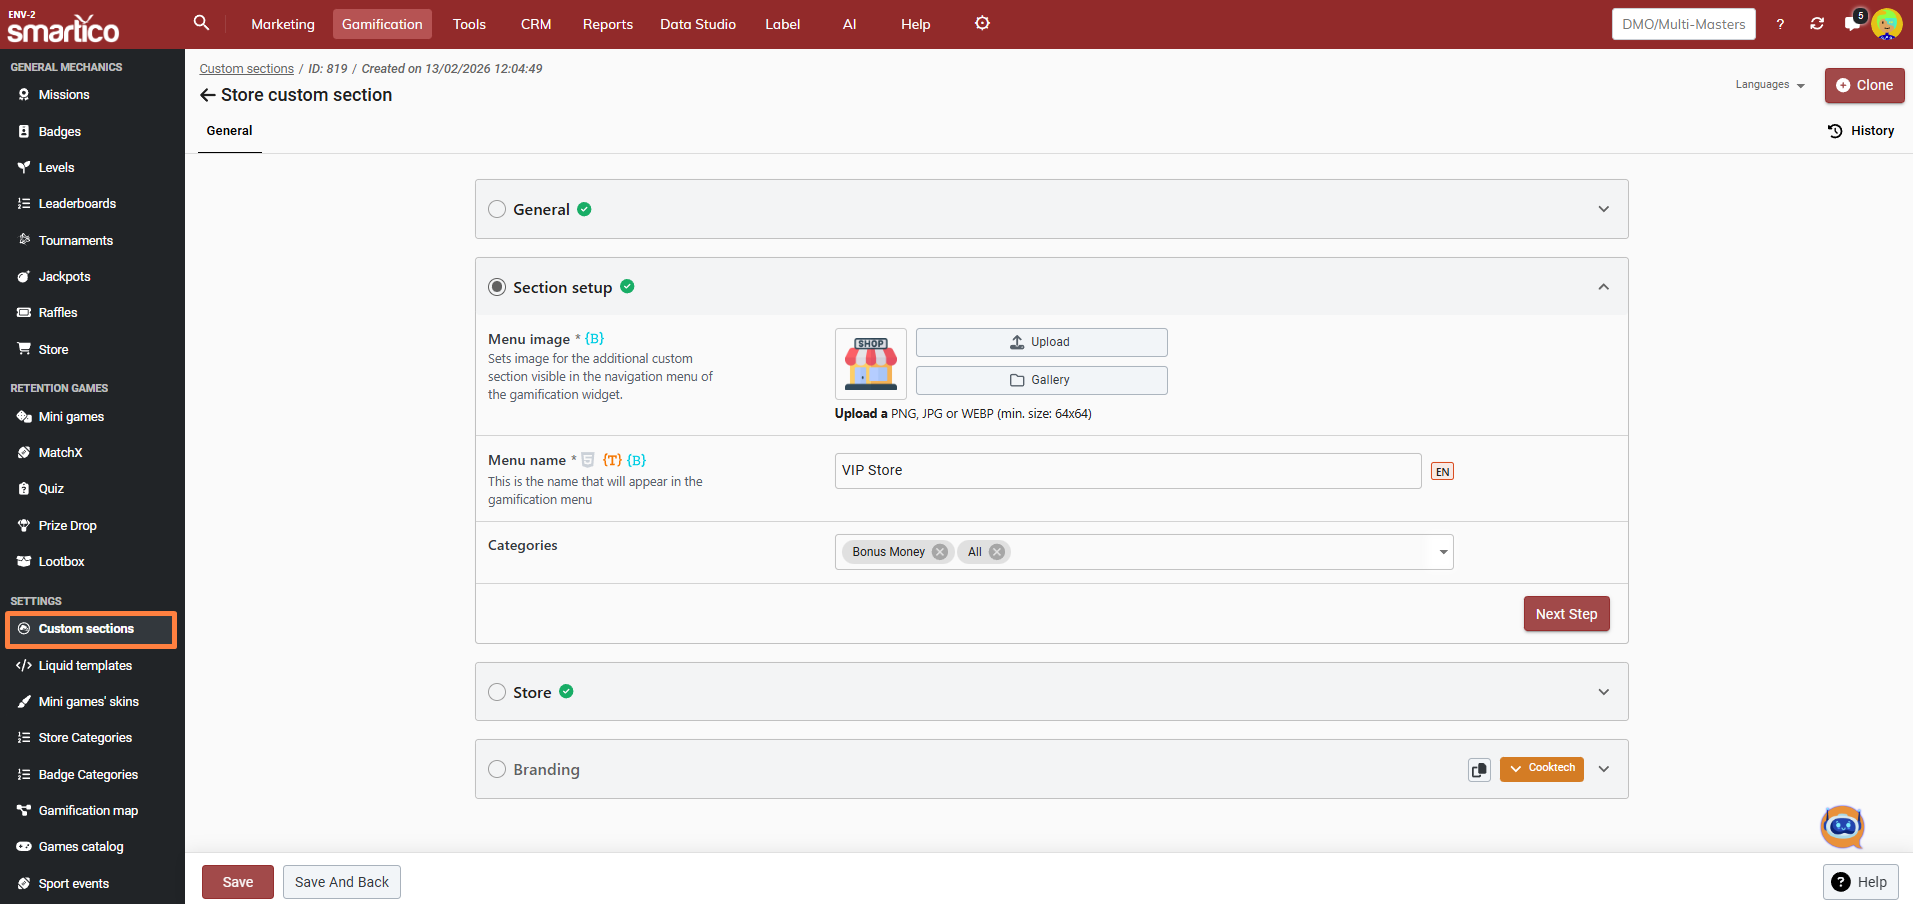The width and height of the screenshot is (1913, 904).
Task: Select the General section radio button
Action: tap(497, 209)
